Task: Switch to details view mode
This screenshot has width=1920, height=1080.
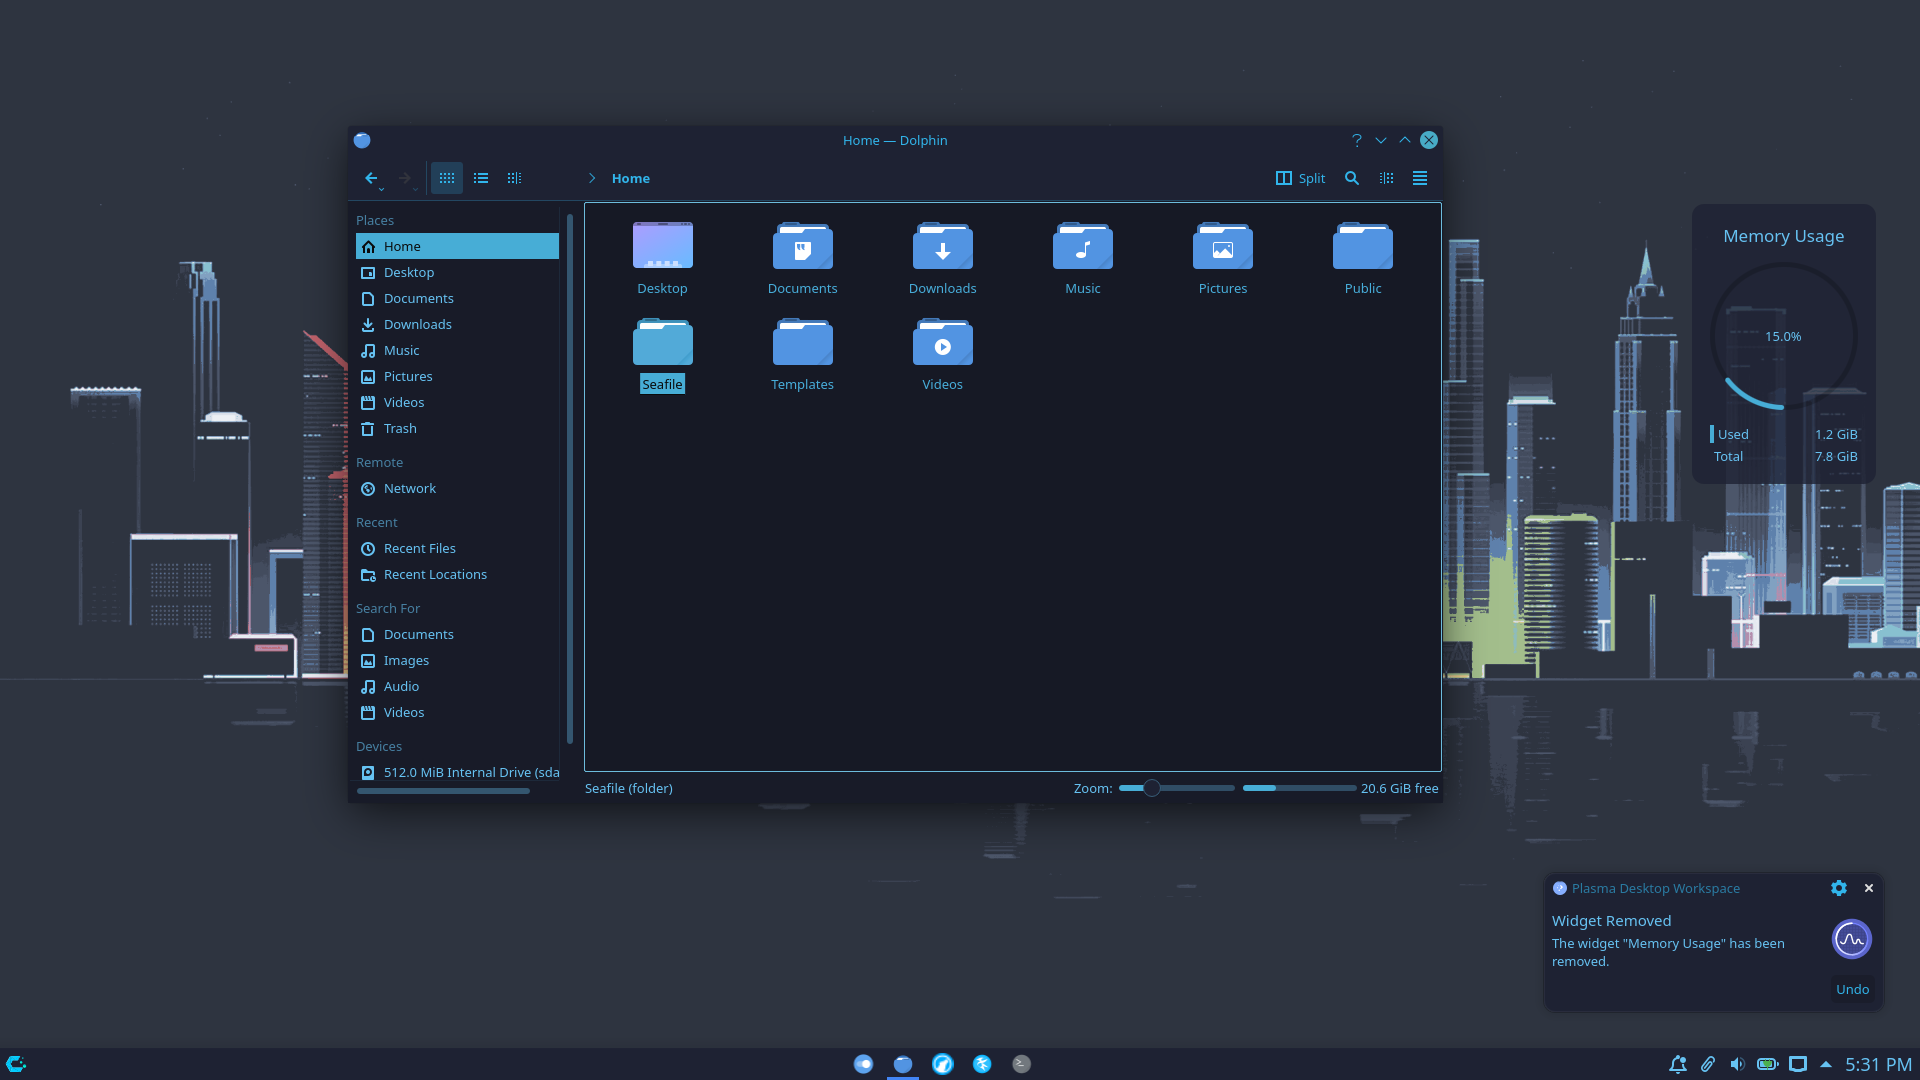Action: pyautogui.click(x=514, y=178)
